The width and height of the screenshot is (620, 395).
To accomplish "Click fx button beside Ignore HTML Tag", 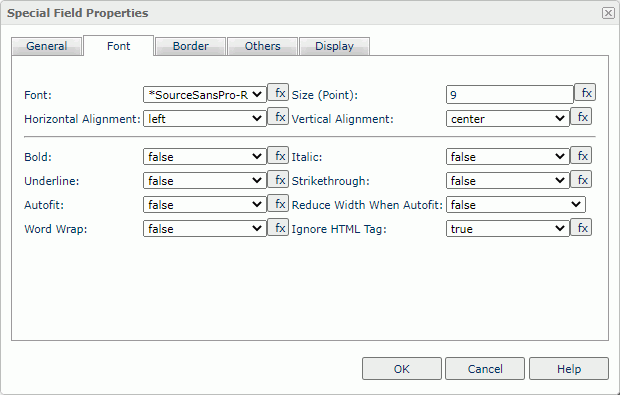I will click(581, 227).
